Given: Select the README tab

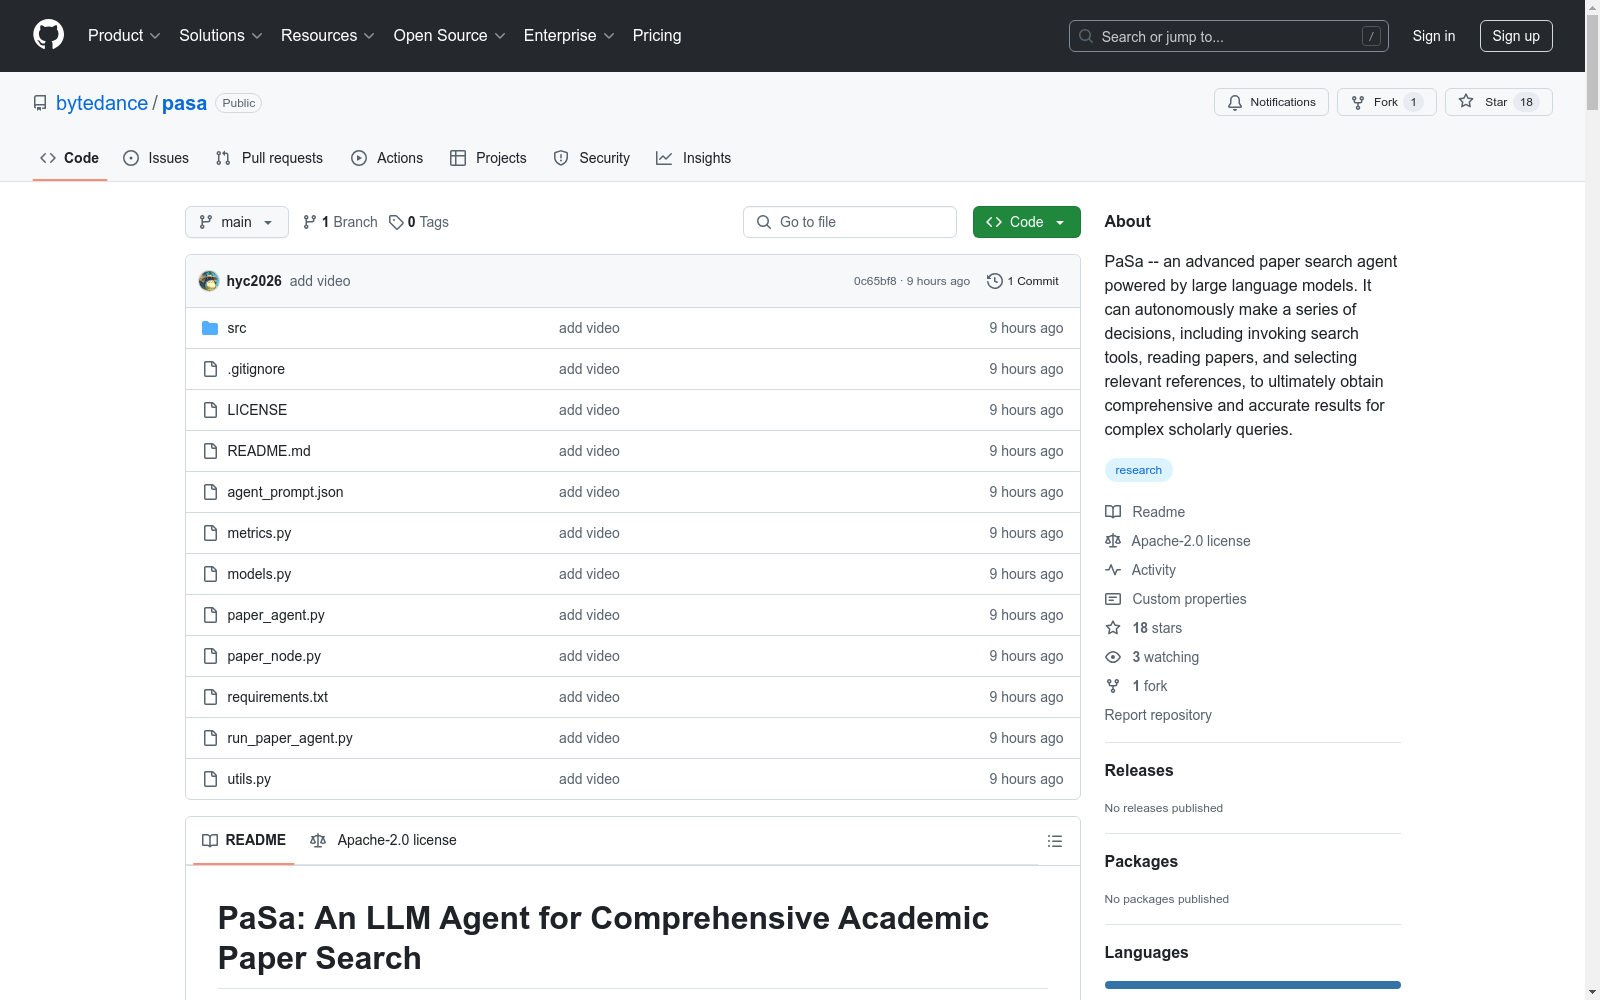Looking at the screenshot, I should coord(244,841).
